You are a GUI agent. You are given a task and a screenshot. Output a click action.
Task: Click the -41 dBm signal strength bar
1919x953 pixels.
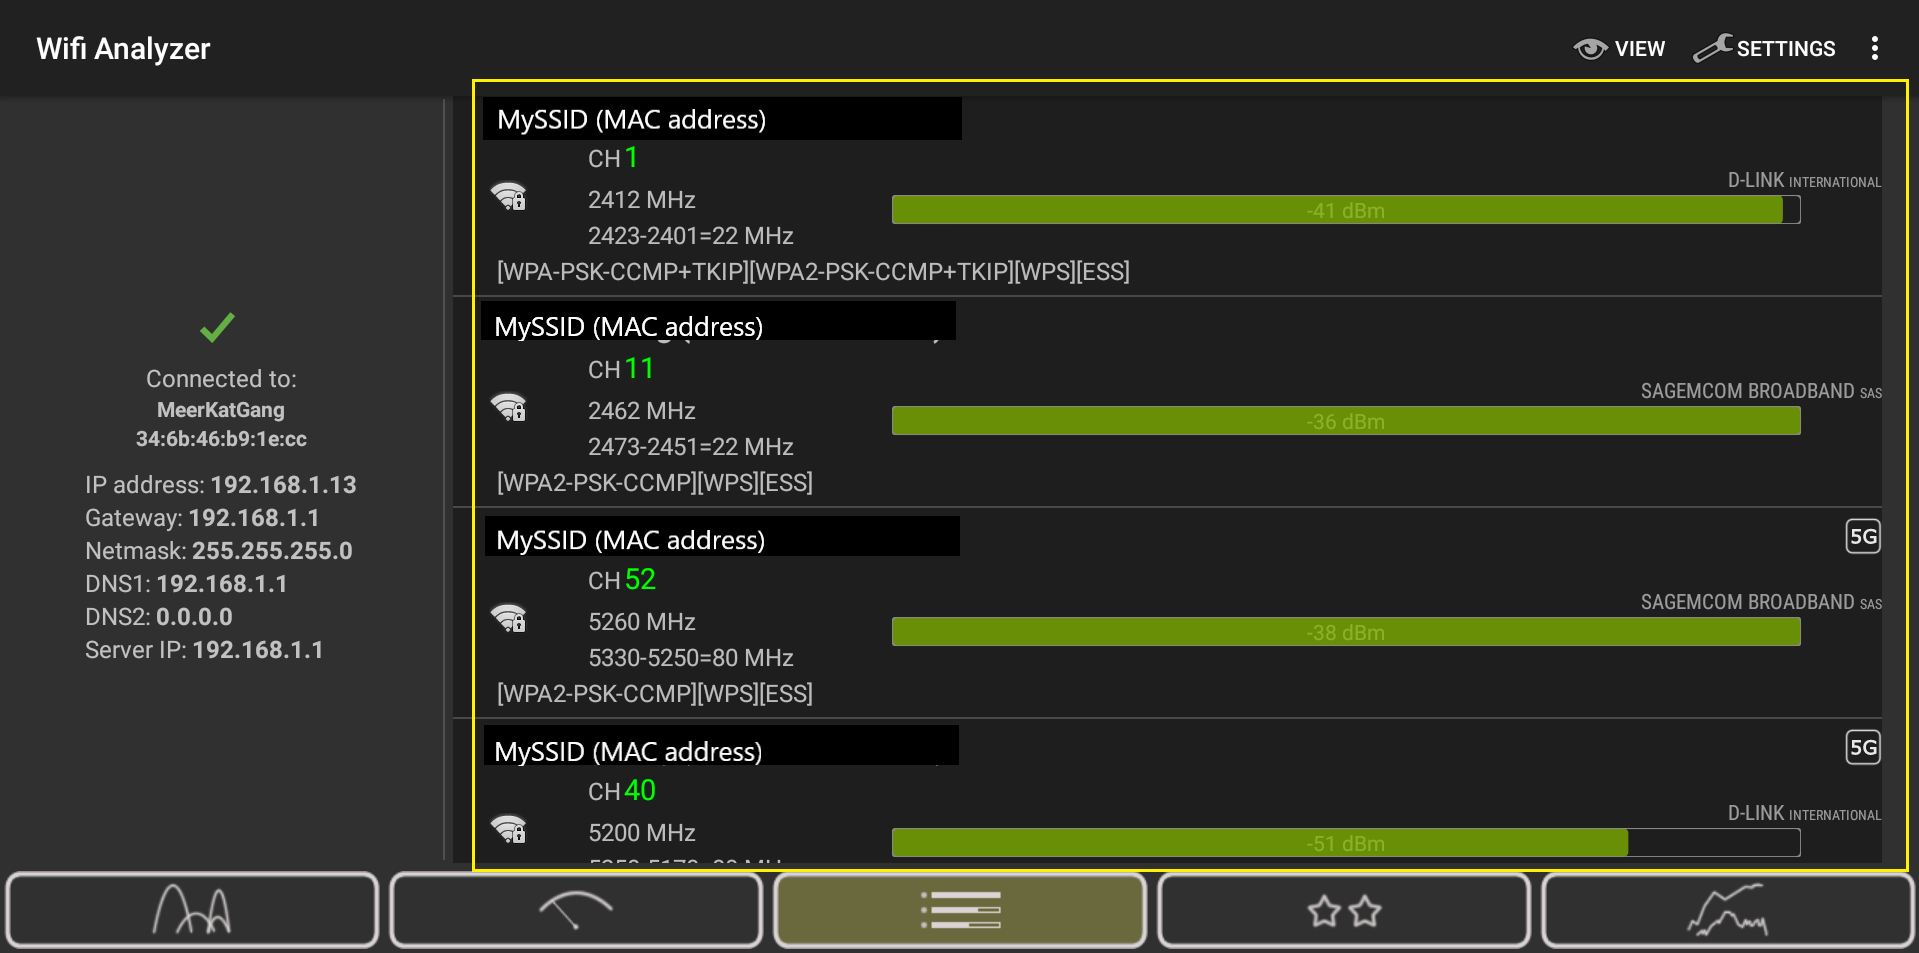pos(1346,210)
